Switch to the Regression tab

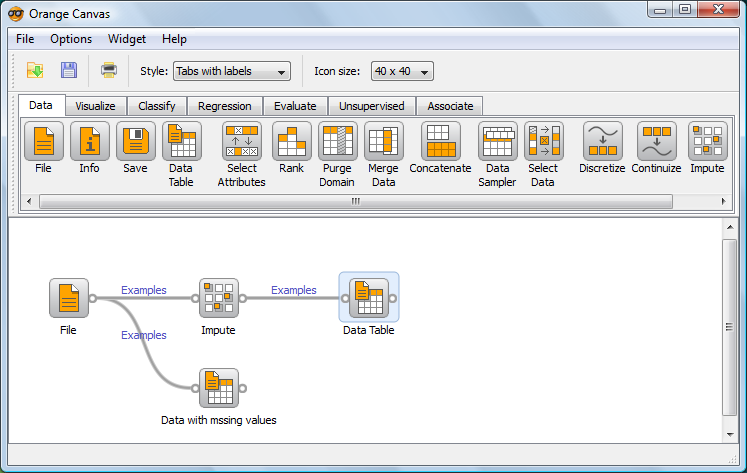coord(225,106)
